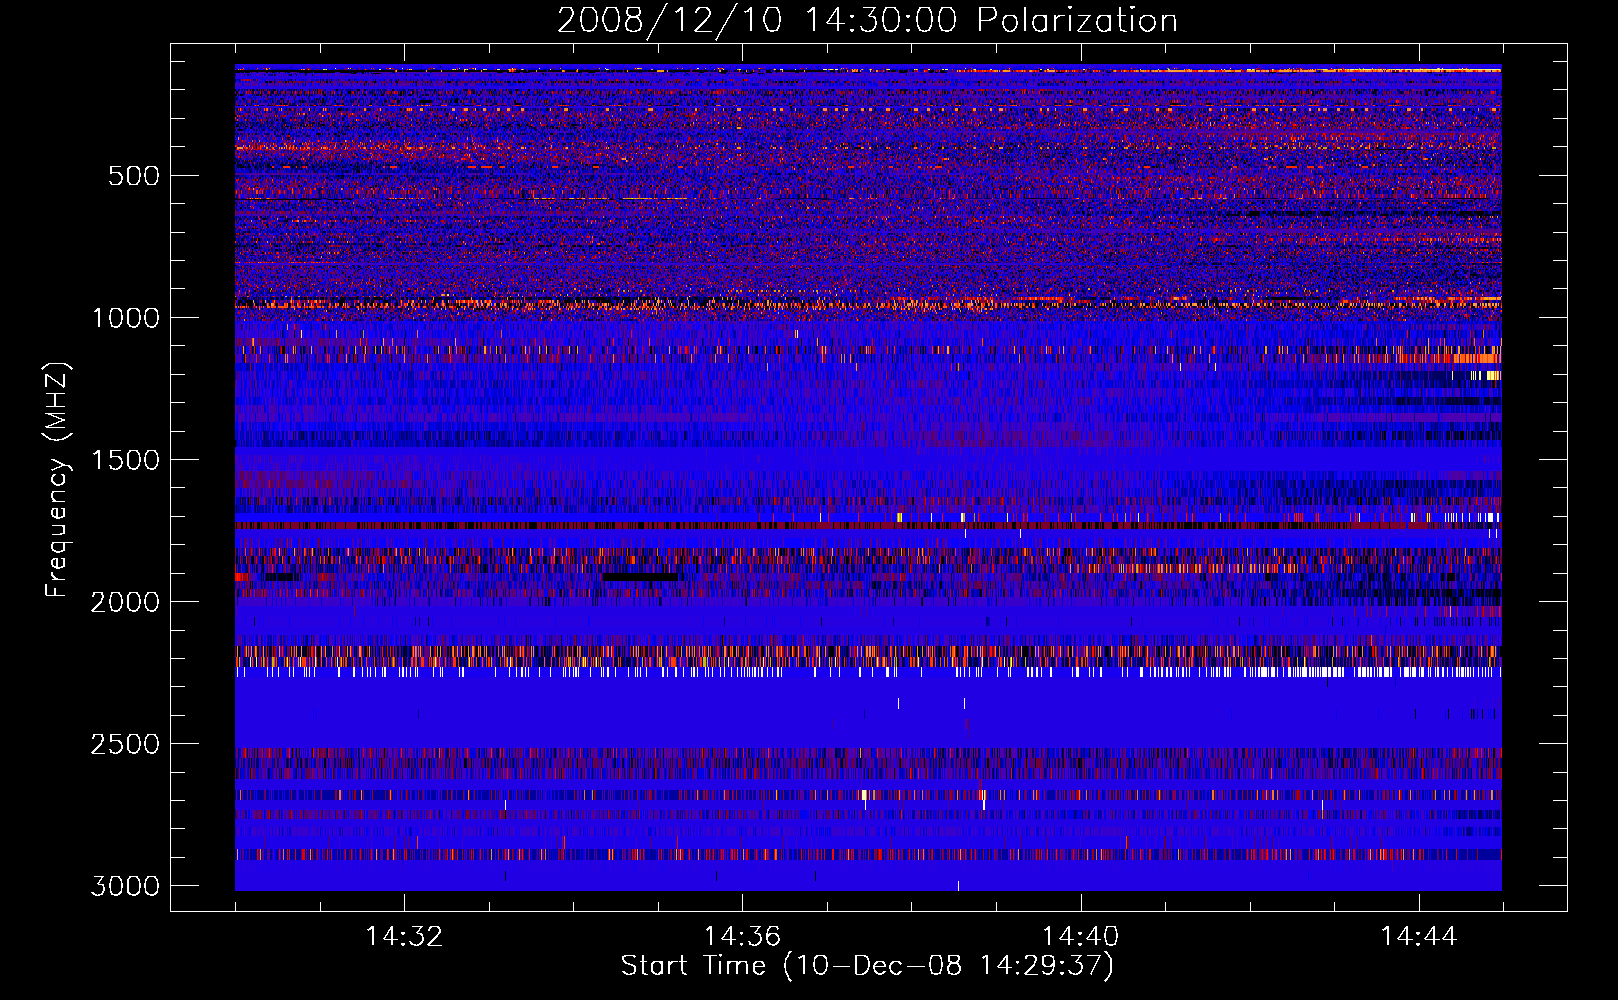Click the 14:44 time tick label

[x=1419, y=937]
